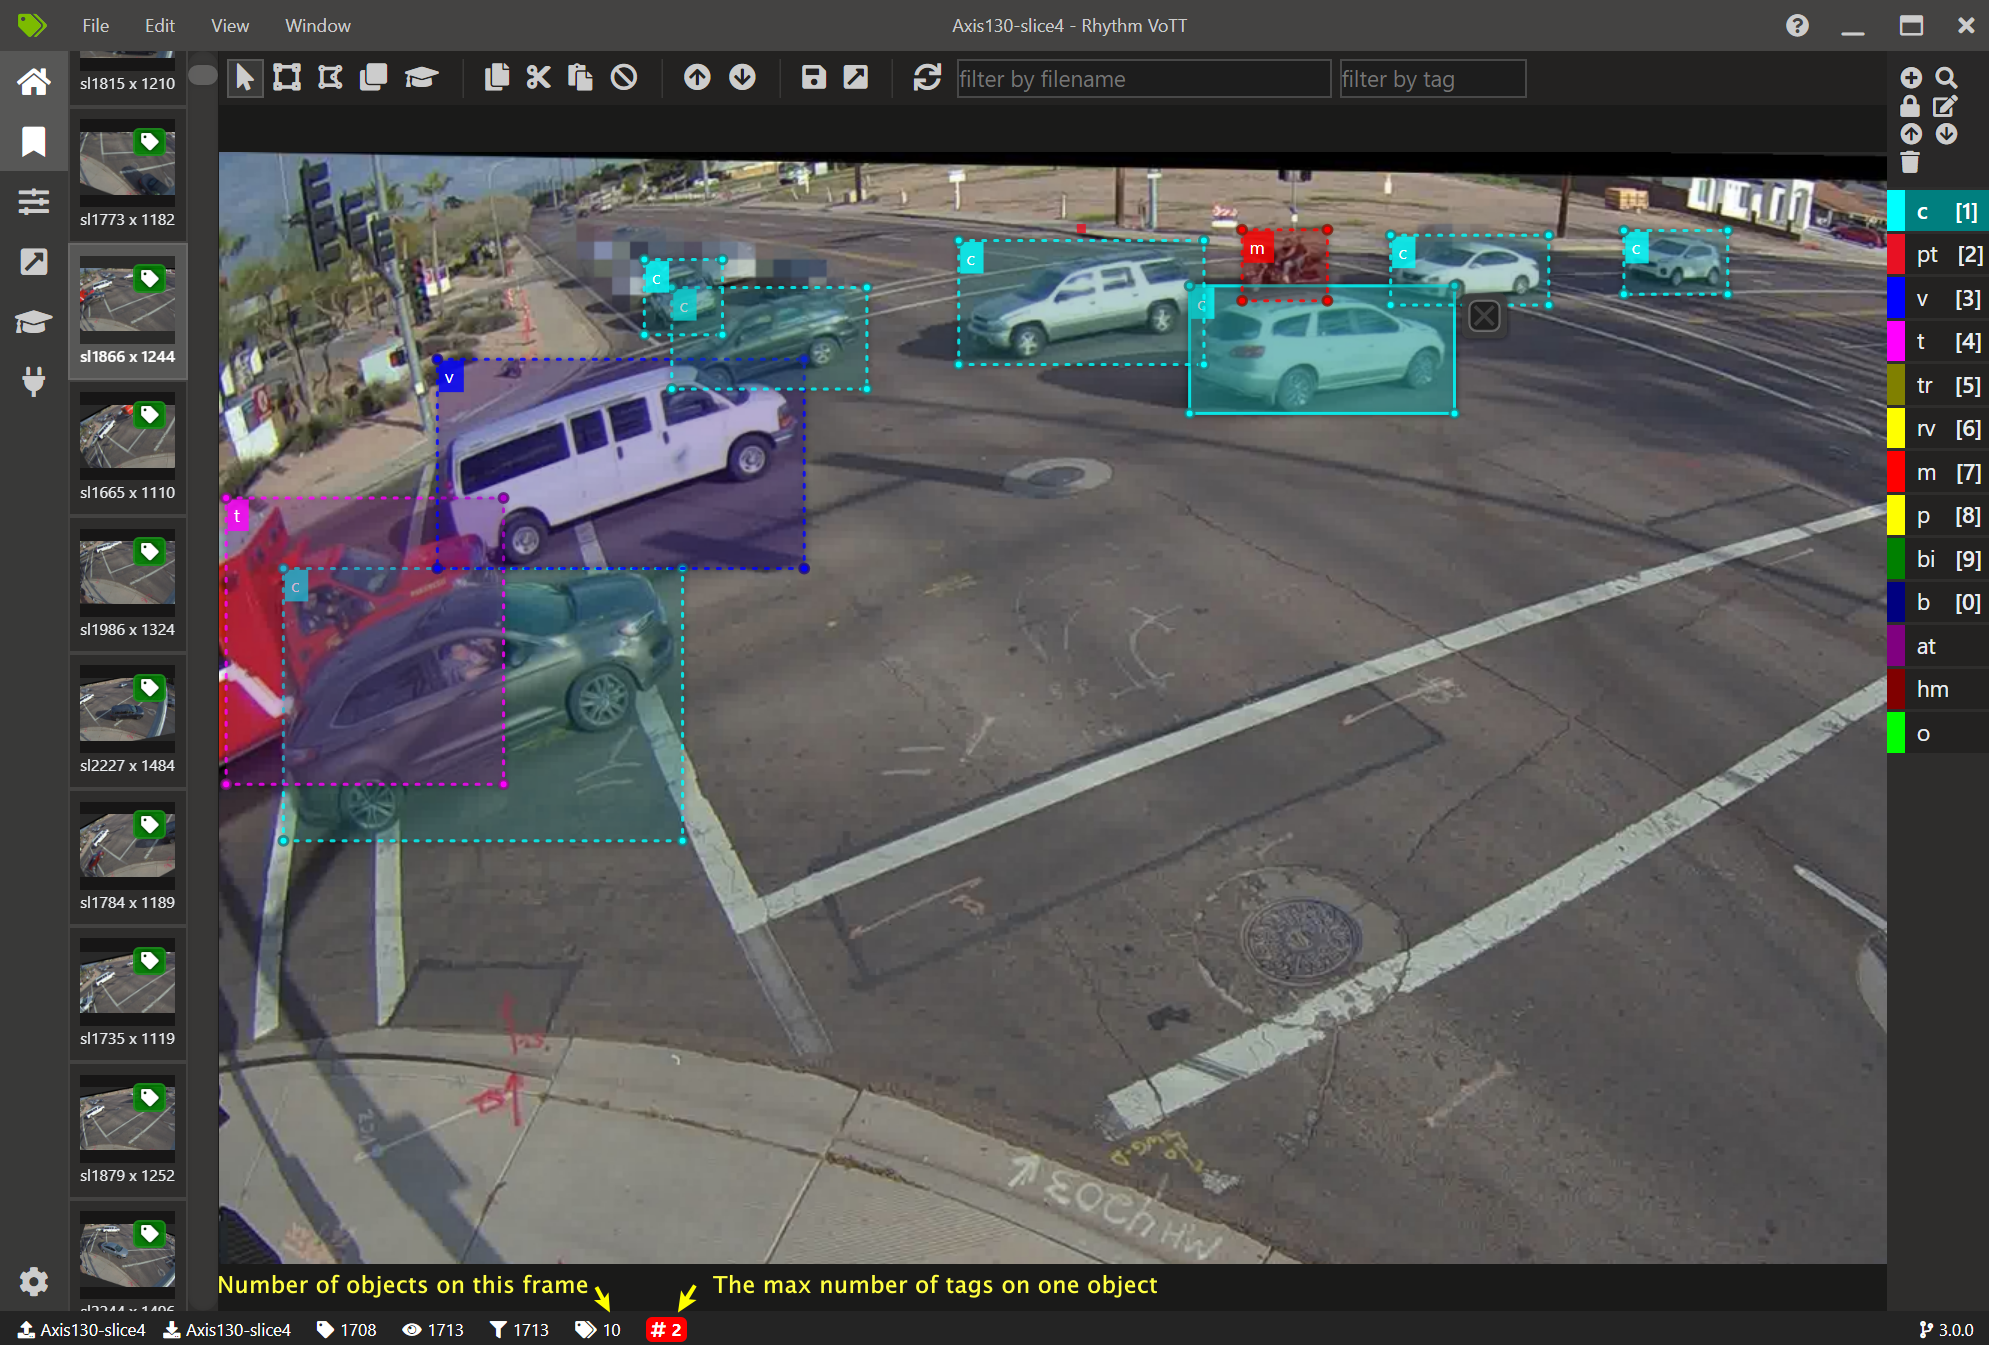Click the remove all regions icon
This screenshot has height=1345, width=1989.
(x=624, y=78)
